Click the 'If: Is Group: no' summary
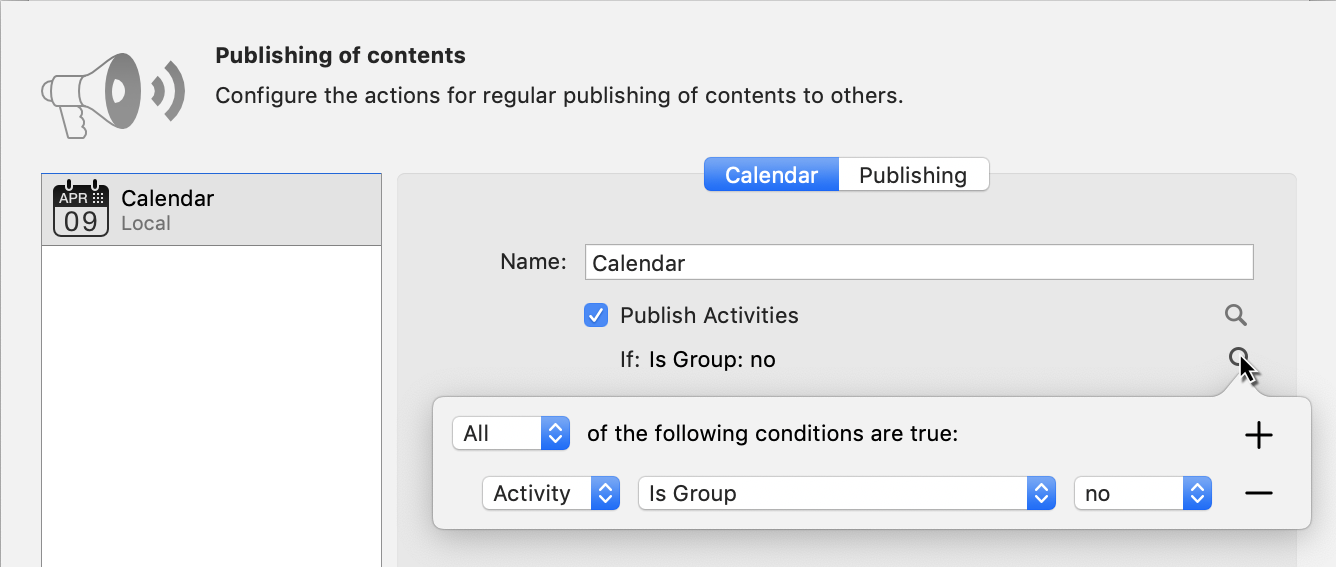This screenshot has height=567, width=1336. click(x=698, y=359)
